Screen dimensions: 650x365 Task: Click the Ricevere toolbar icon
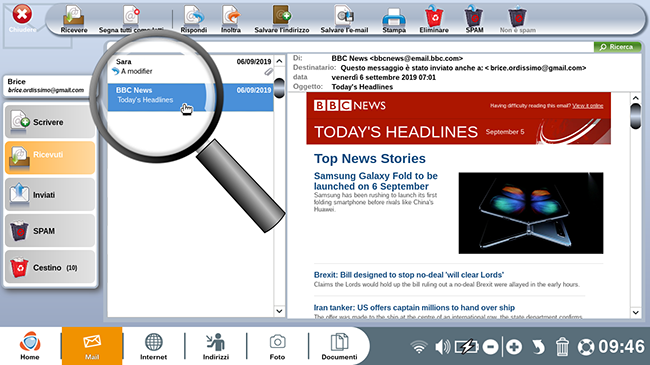(x=74, y=19)
